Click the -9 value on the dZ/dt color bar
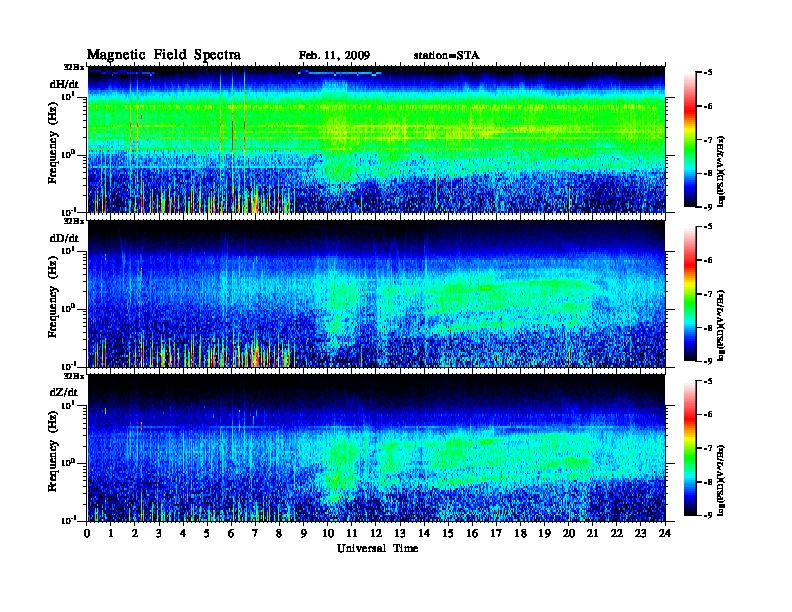This screenshot has width=792, height=612. [708, 515]
